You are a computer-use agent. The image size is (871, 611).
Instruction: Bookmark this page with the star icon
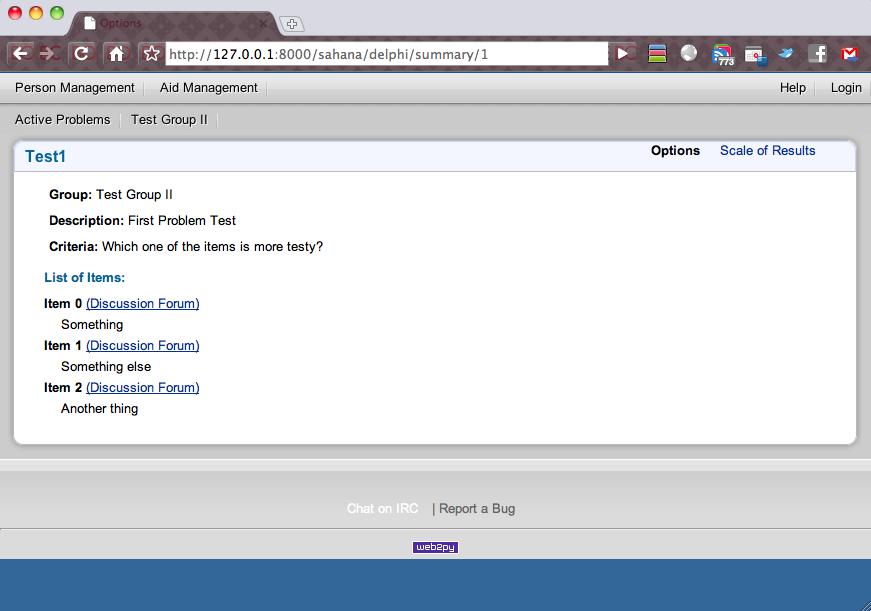(151, 54)
